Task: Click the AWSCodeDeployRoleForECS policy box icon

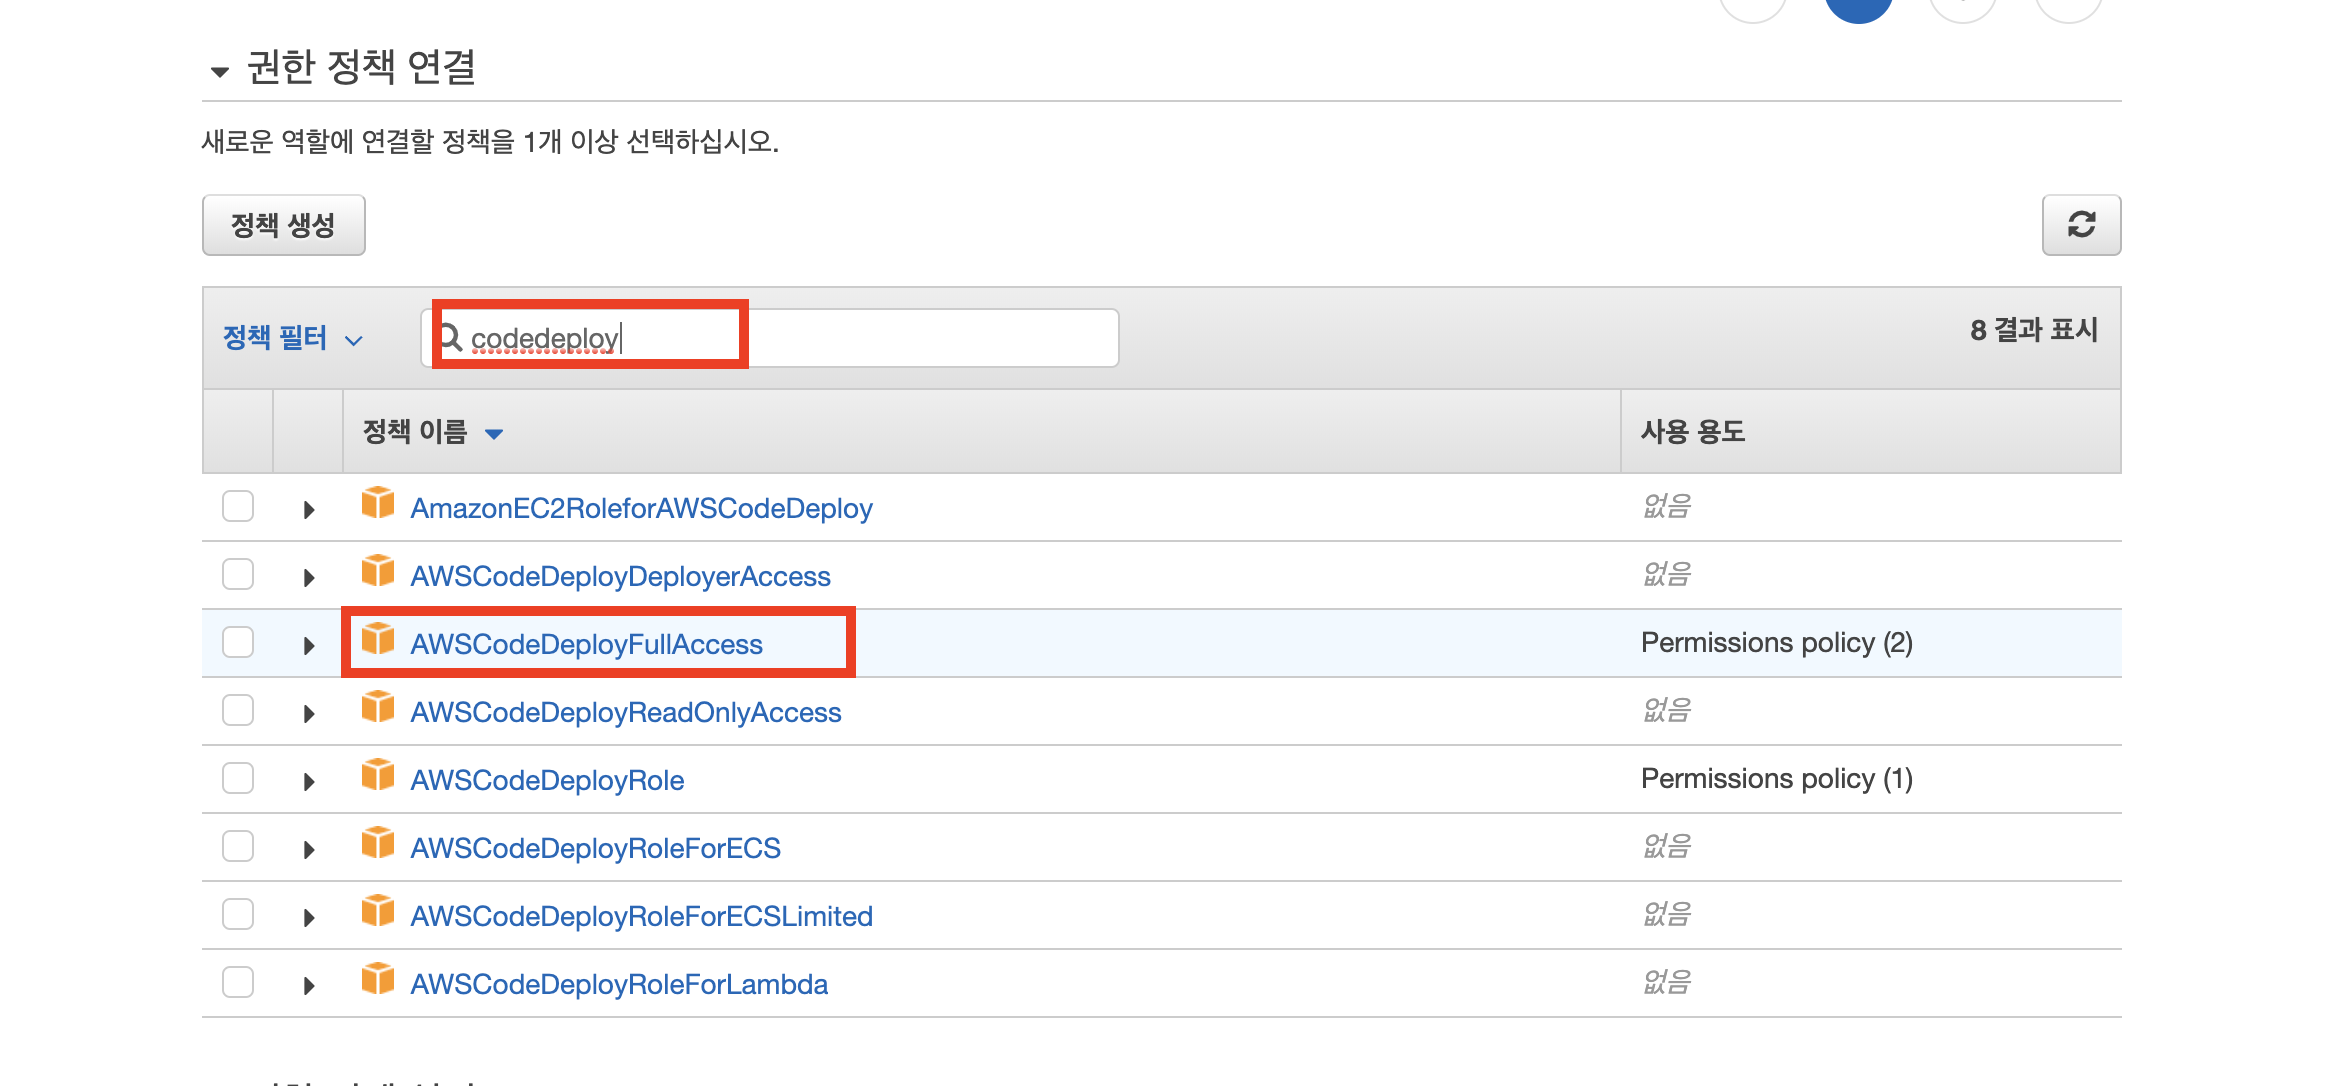Action: pos(378,843)
